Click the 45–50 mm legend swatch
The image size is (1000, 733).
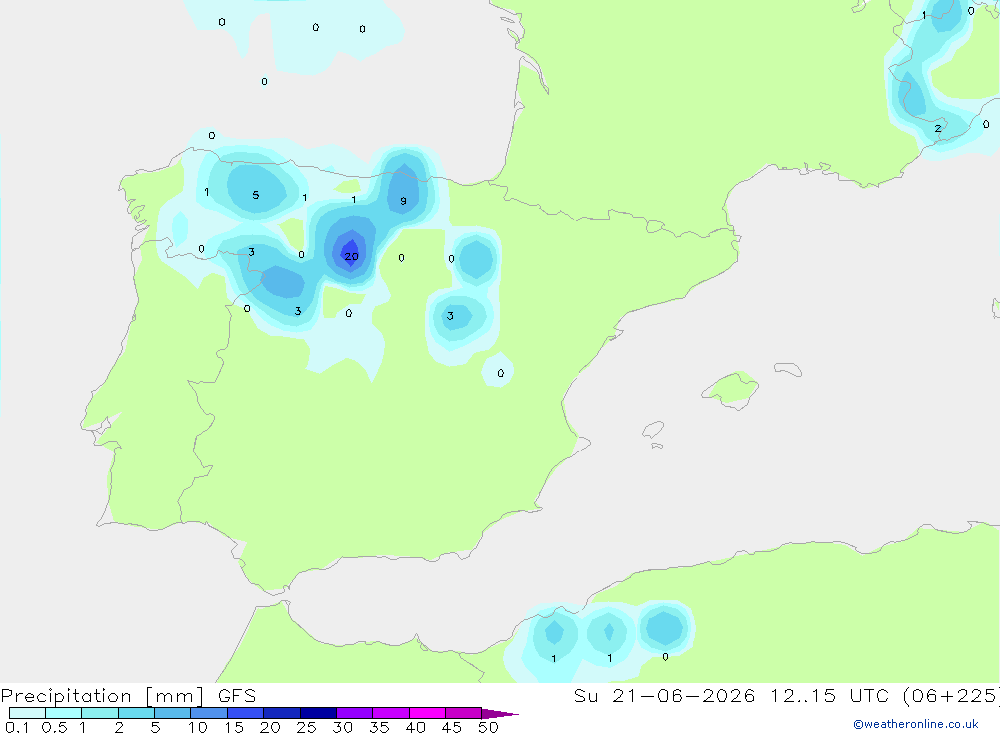464,713
